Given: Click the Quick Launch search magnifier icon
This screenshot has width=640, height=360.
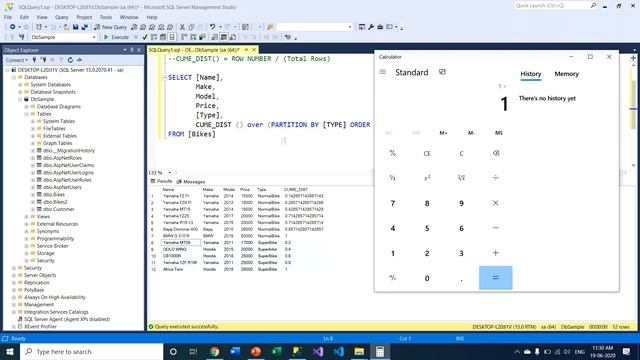Looking at the screenshot, I should (593, 5).
